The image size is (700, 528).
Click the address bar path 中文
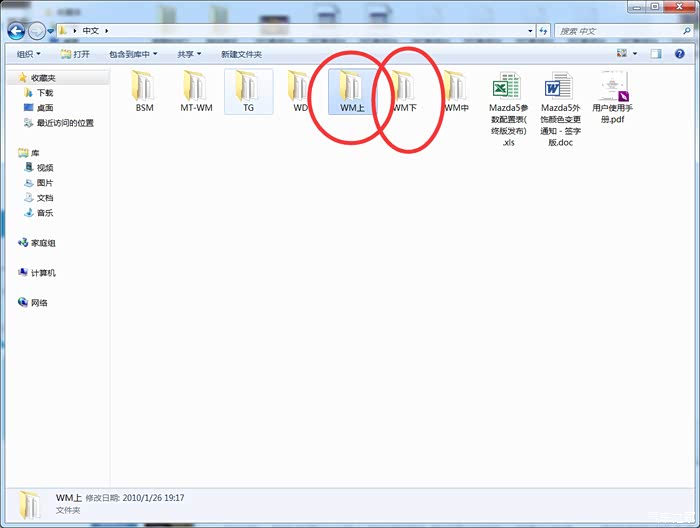91,31
